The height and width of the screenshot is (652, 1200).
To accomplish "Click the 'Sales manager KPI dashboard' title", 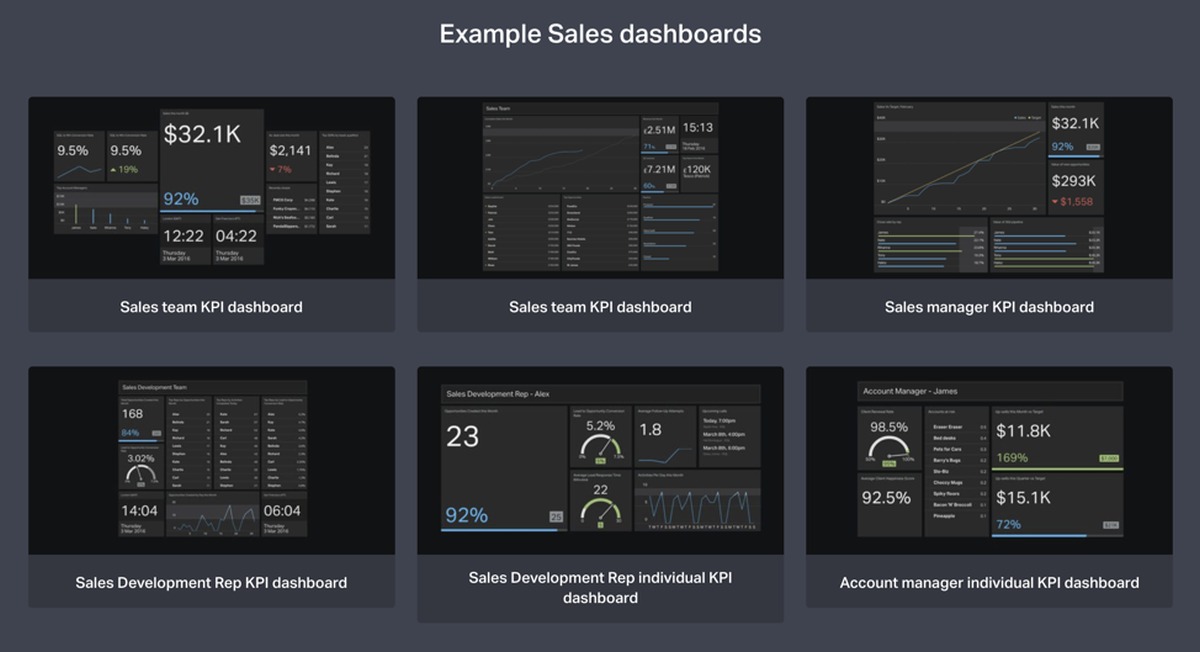I will click(x=989, y=307).
